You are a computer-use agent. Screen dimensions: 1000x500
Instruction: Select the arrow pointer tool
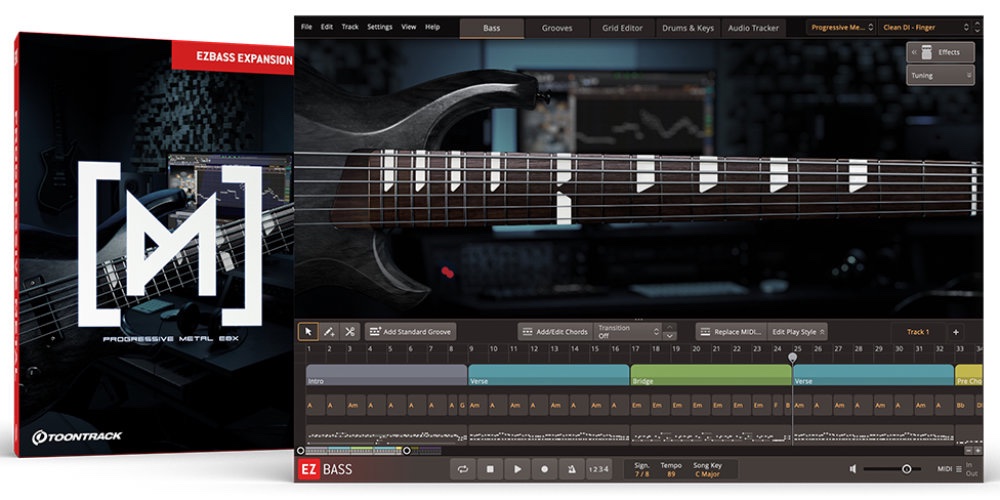(309, 331)
